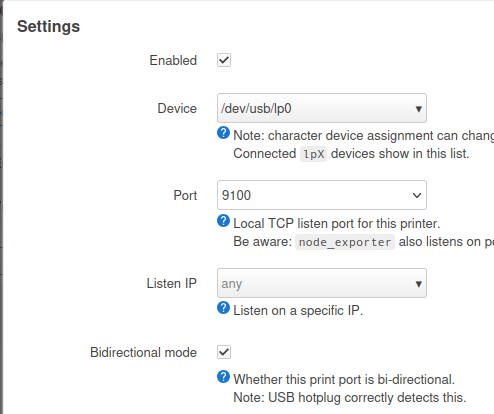Click the help icon under Bidirectional mode
Viewport: 494px width, 414px height.
(x=223, y=377)
